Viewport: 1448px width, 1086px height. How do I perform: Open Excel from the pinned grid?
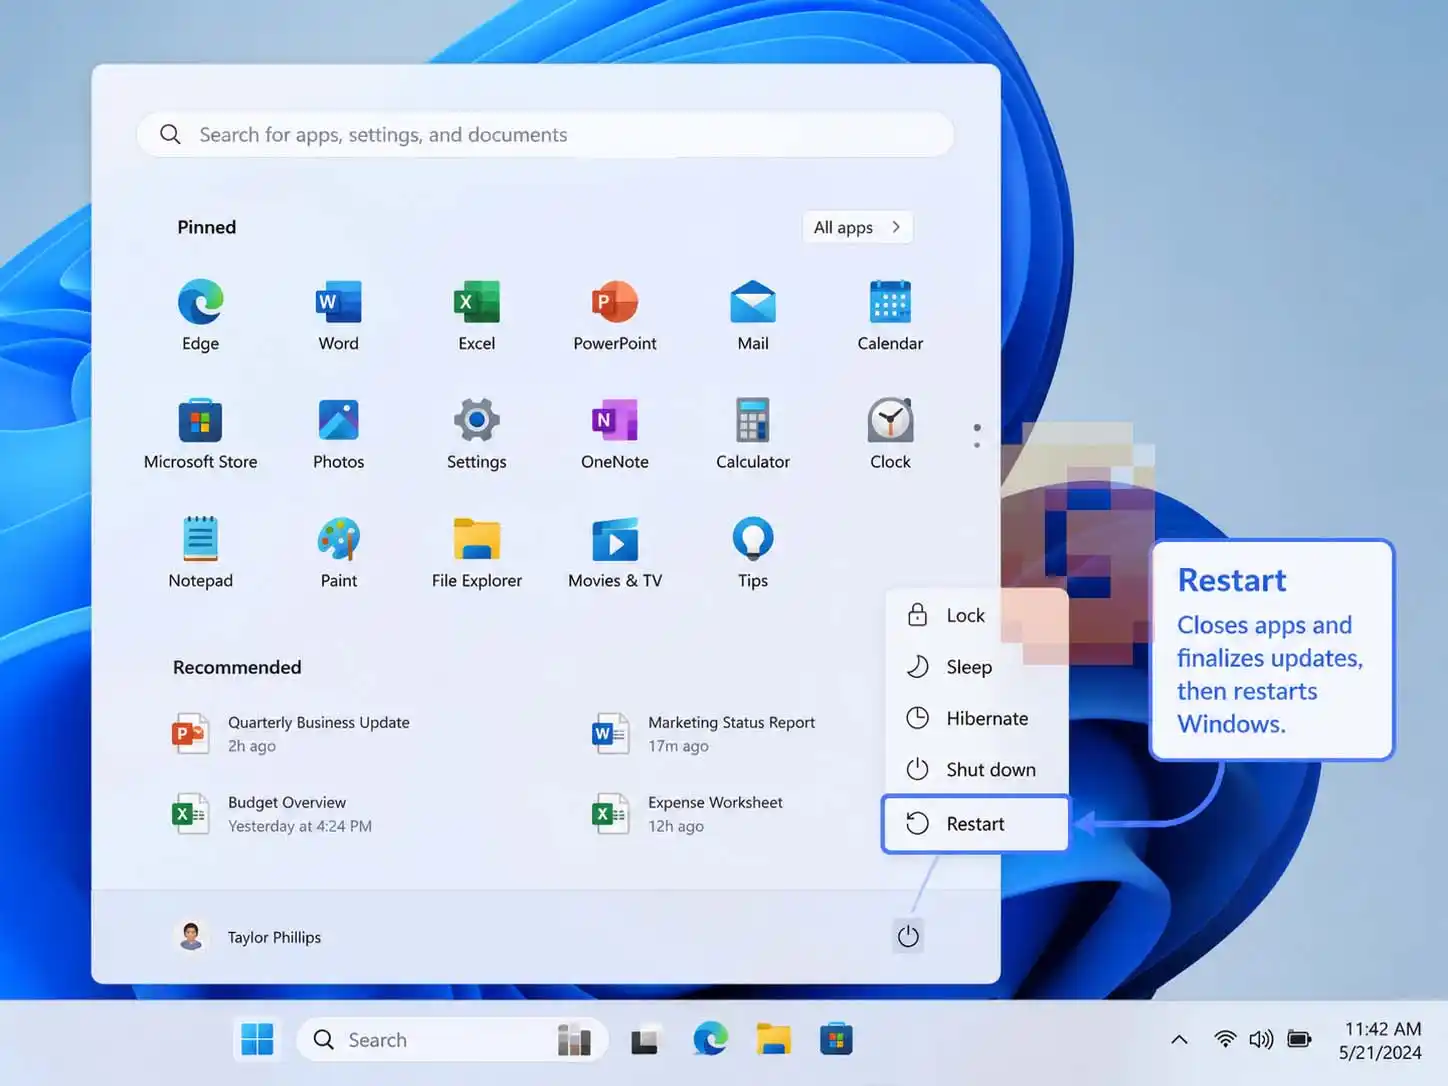(477, 316)
